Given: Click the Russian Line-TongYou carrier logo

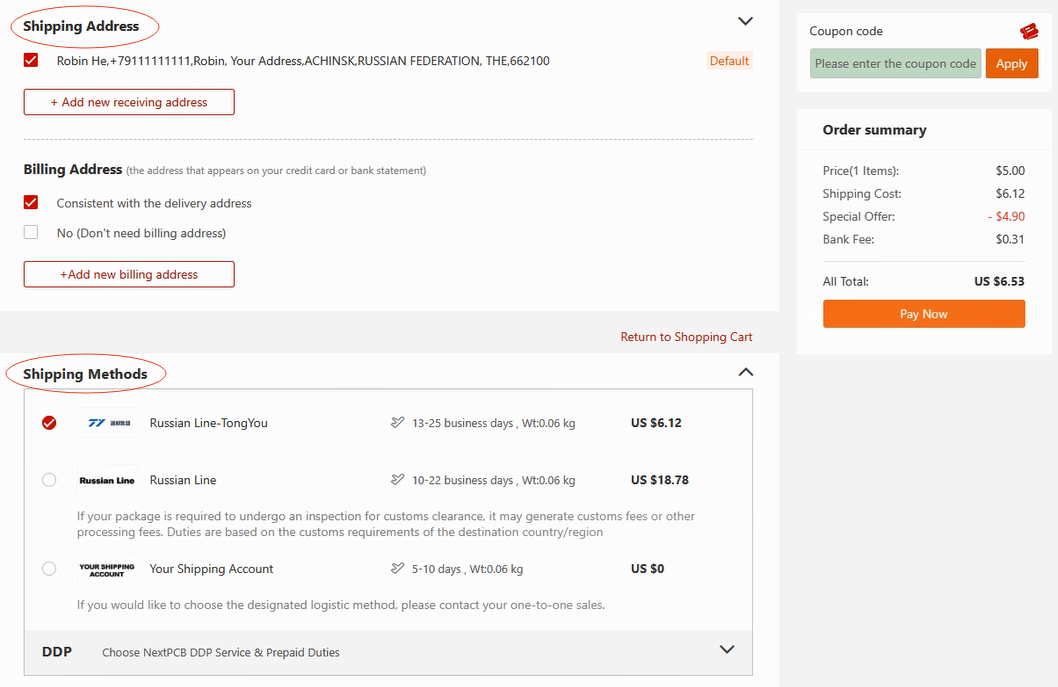Looking at the screenshot, I should [x=107, y=423].
